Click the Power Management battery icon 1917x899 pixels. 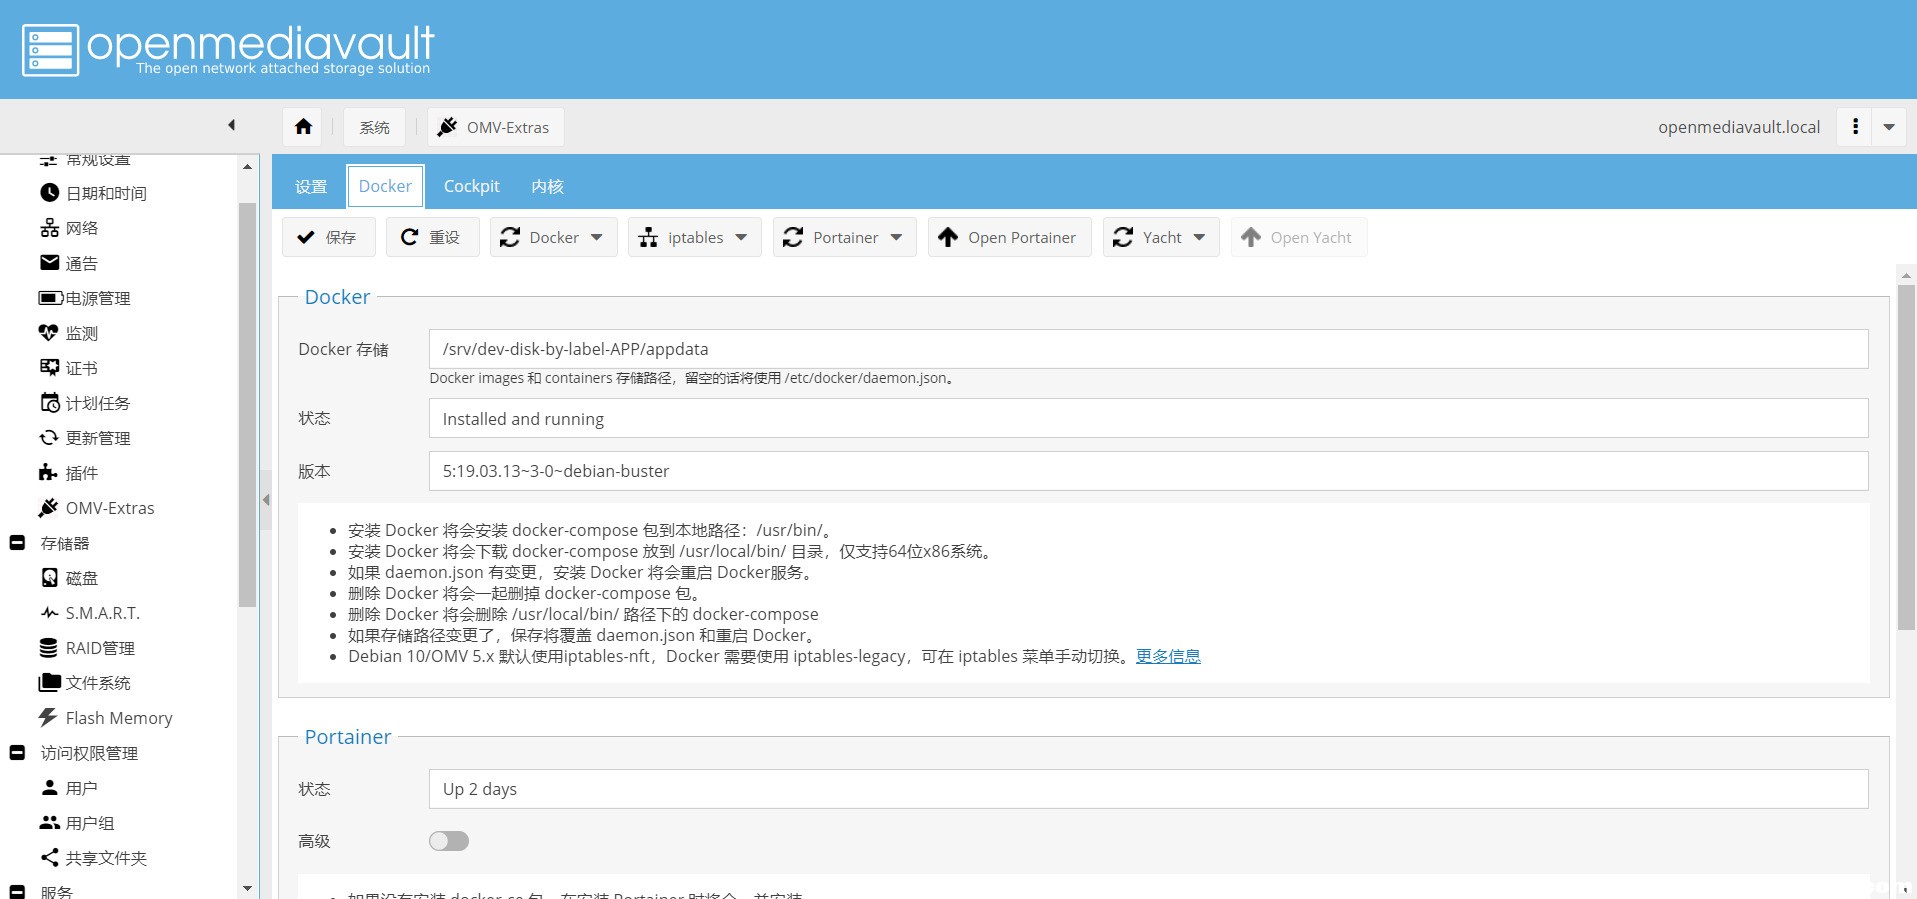[50, 298]
